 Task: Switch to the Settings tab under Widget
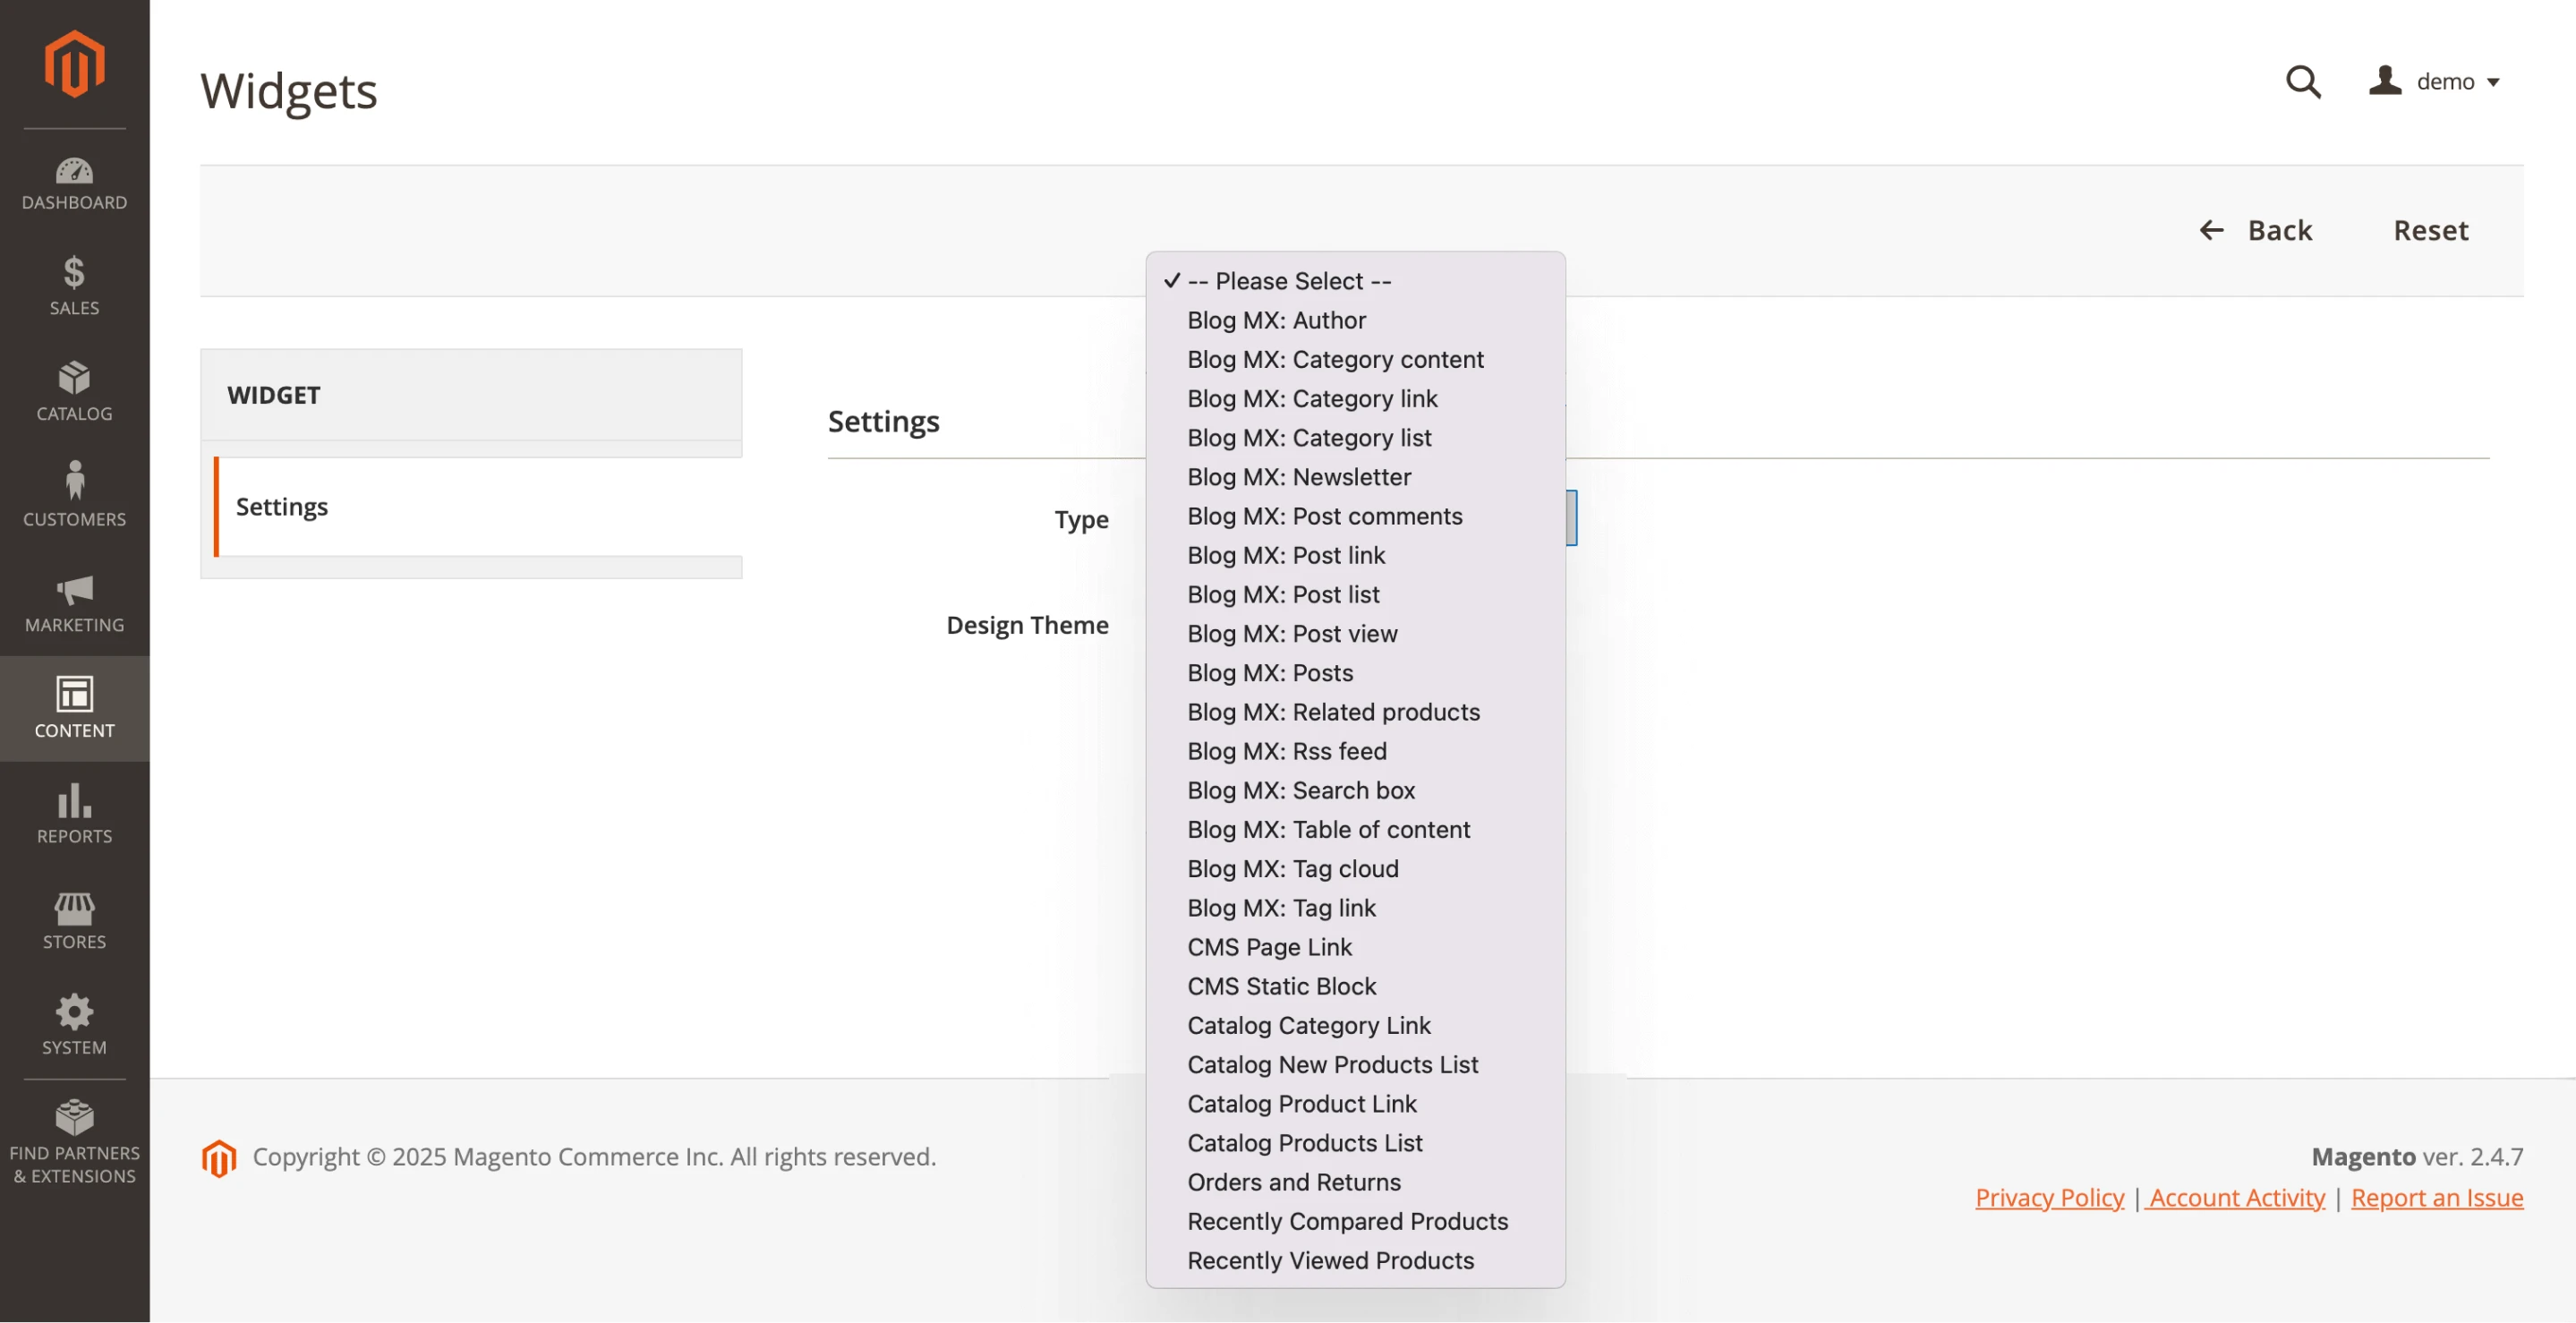point(281,507)
